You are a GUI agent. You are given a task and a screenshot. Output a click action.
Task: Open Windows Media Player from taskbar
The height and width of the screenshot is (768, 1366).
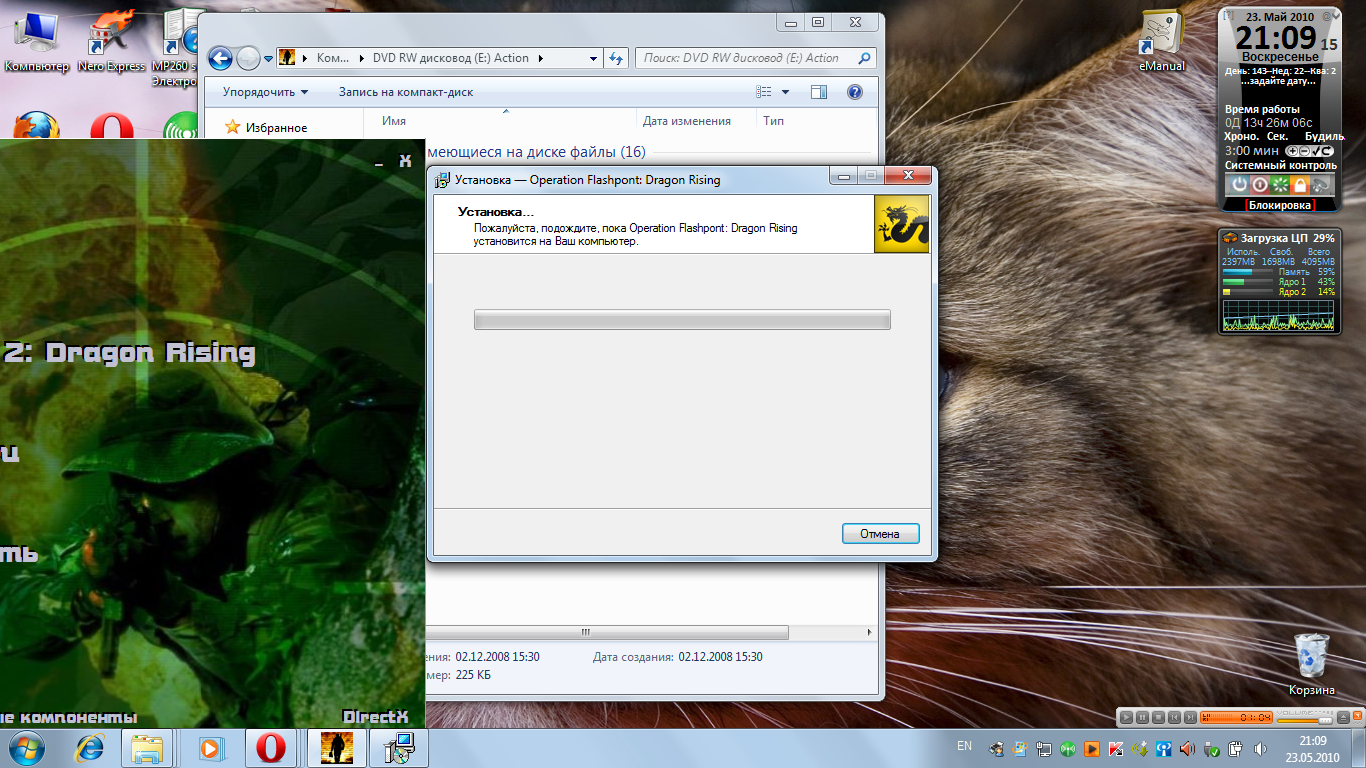(x=210, y=748)
